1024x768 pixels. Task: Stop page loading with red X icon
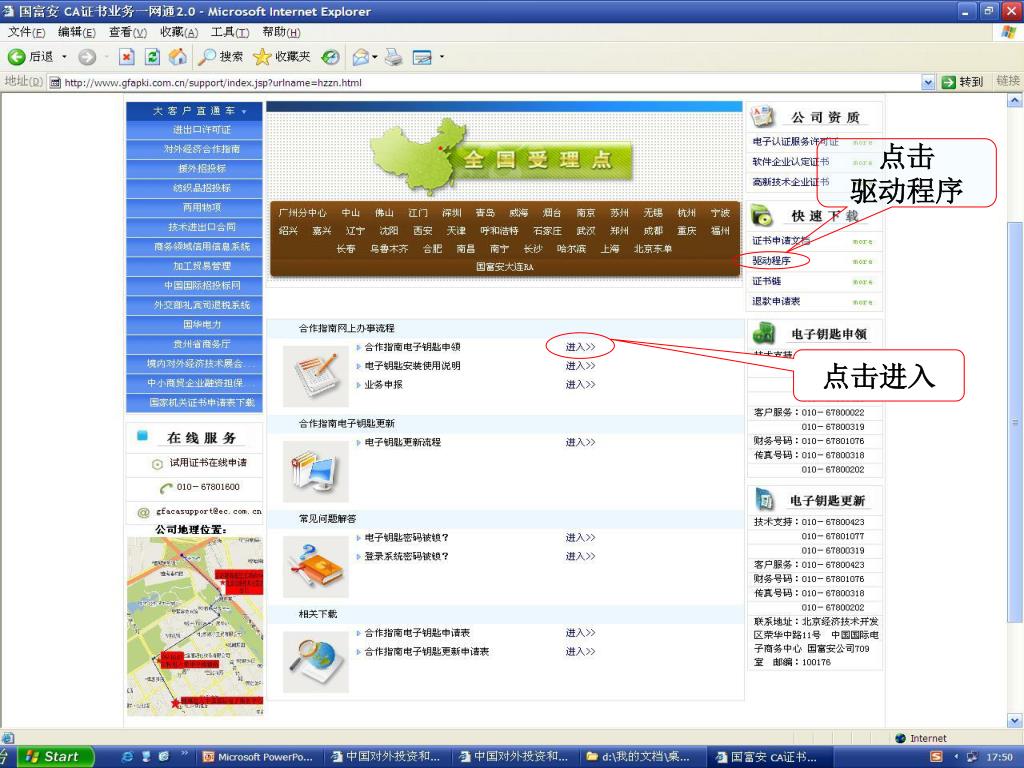point(127,57)
